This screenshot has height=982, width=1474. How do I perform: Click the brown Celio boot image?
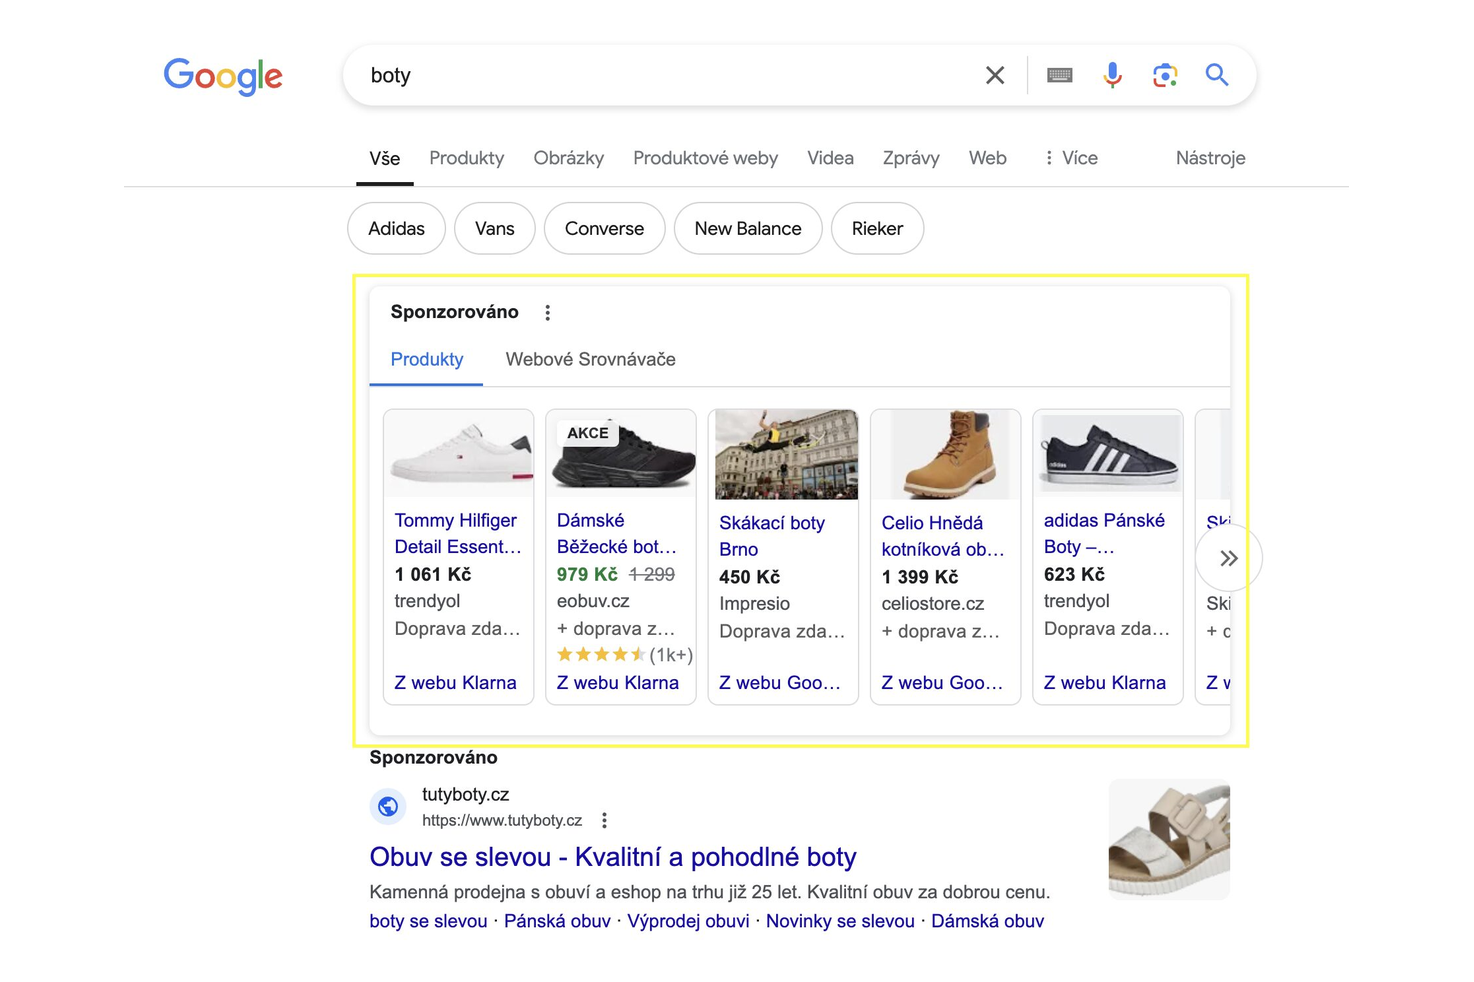click(x=946, y=454)
